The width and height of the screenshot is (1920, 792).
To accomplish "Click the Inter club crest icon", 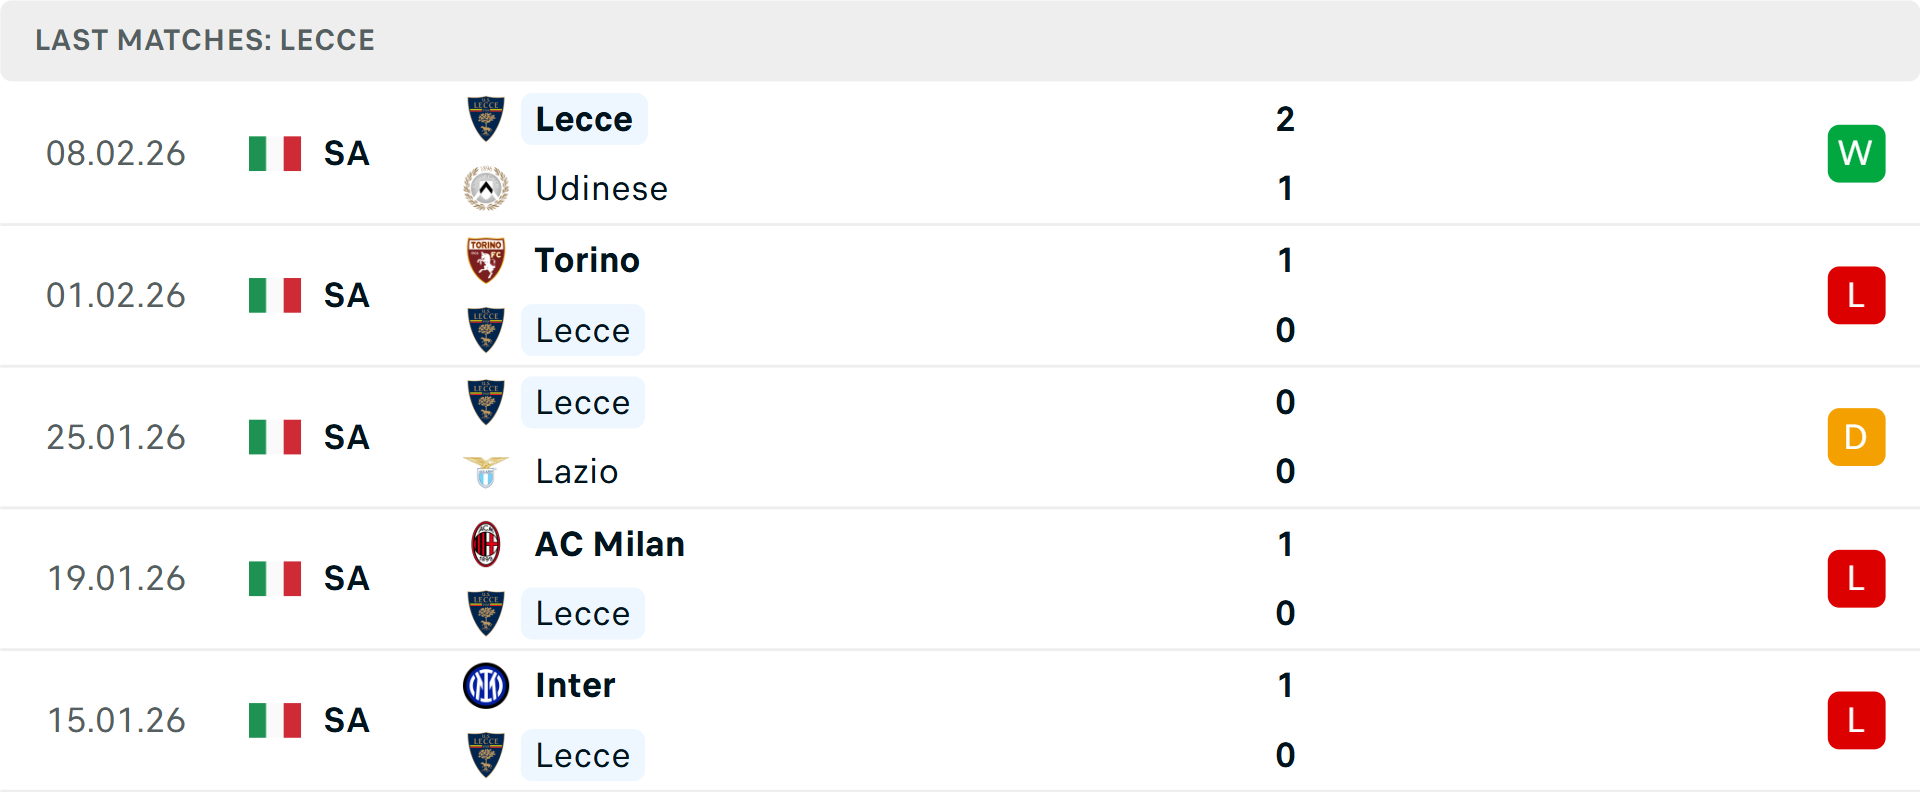I will tap(486, 686).
